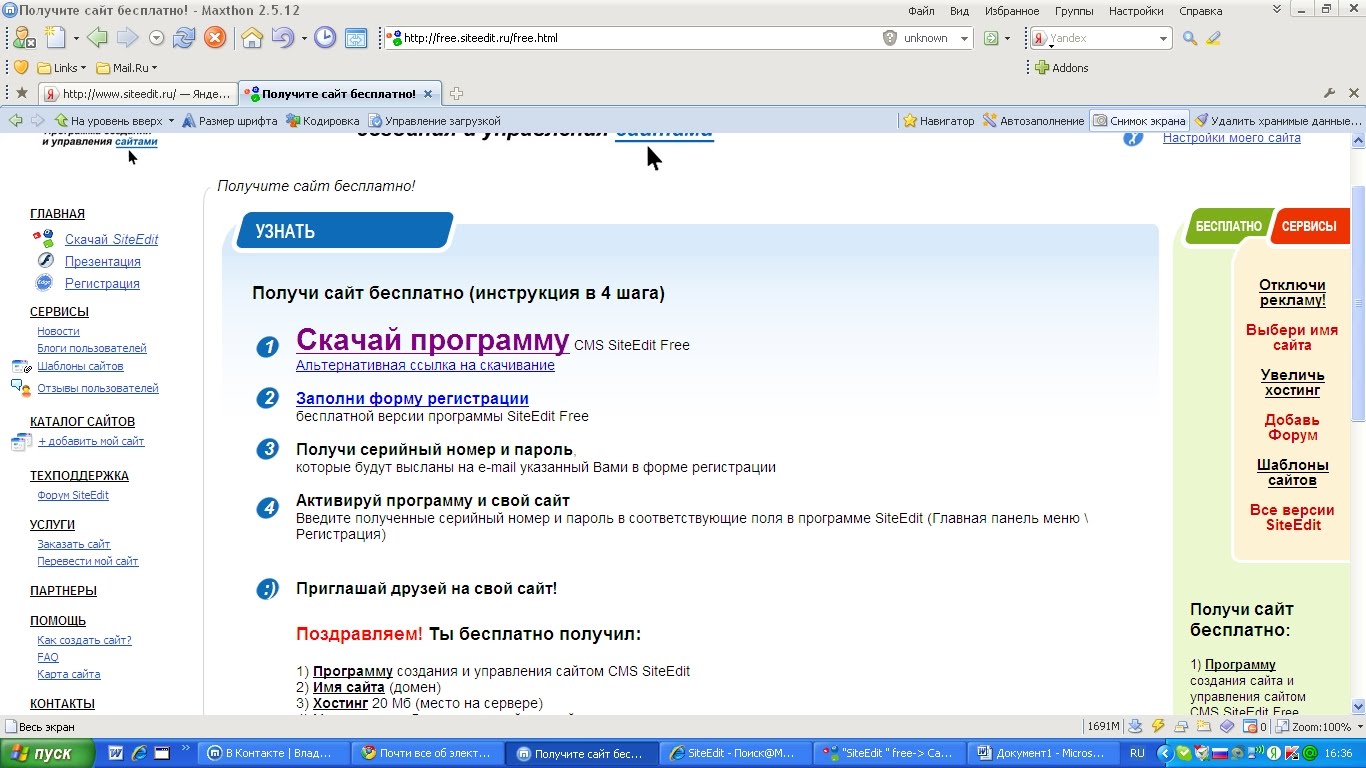Go to Home page icon
This screenshot has width=1366, height=768.
(x=252, y=38)
